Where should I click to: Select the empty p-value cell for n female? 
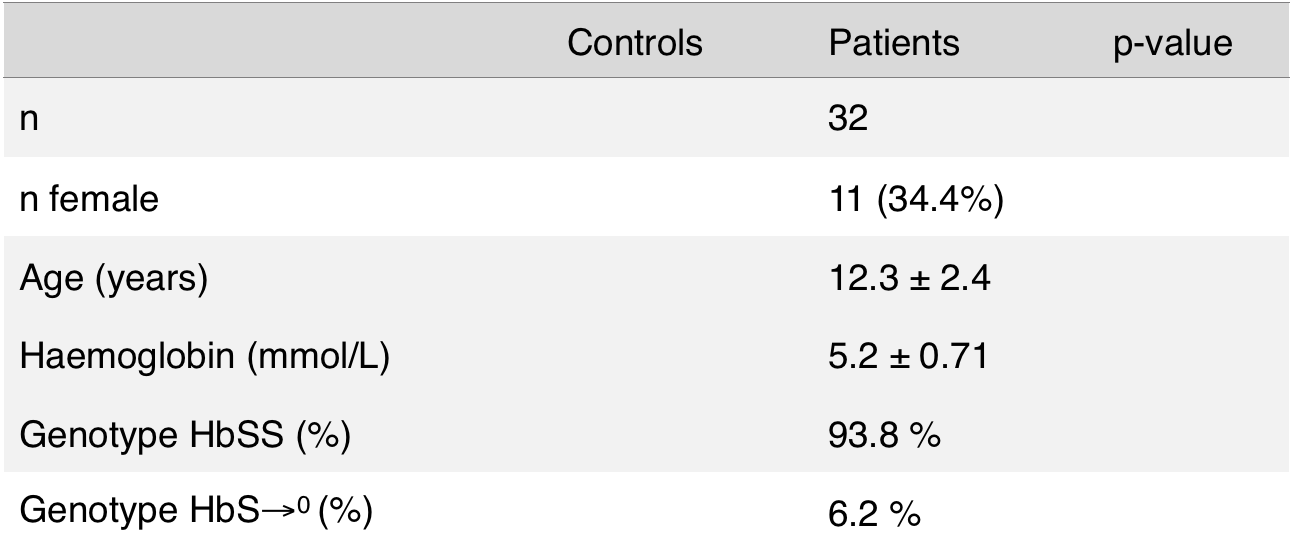pos(1171,200)
